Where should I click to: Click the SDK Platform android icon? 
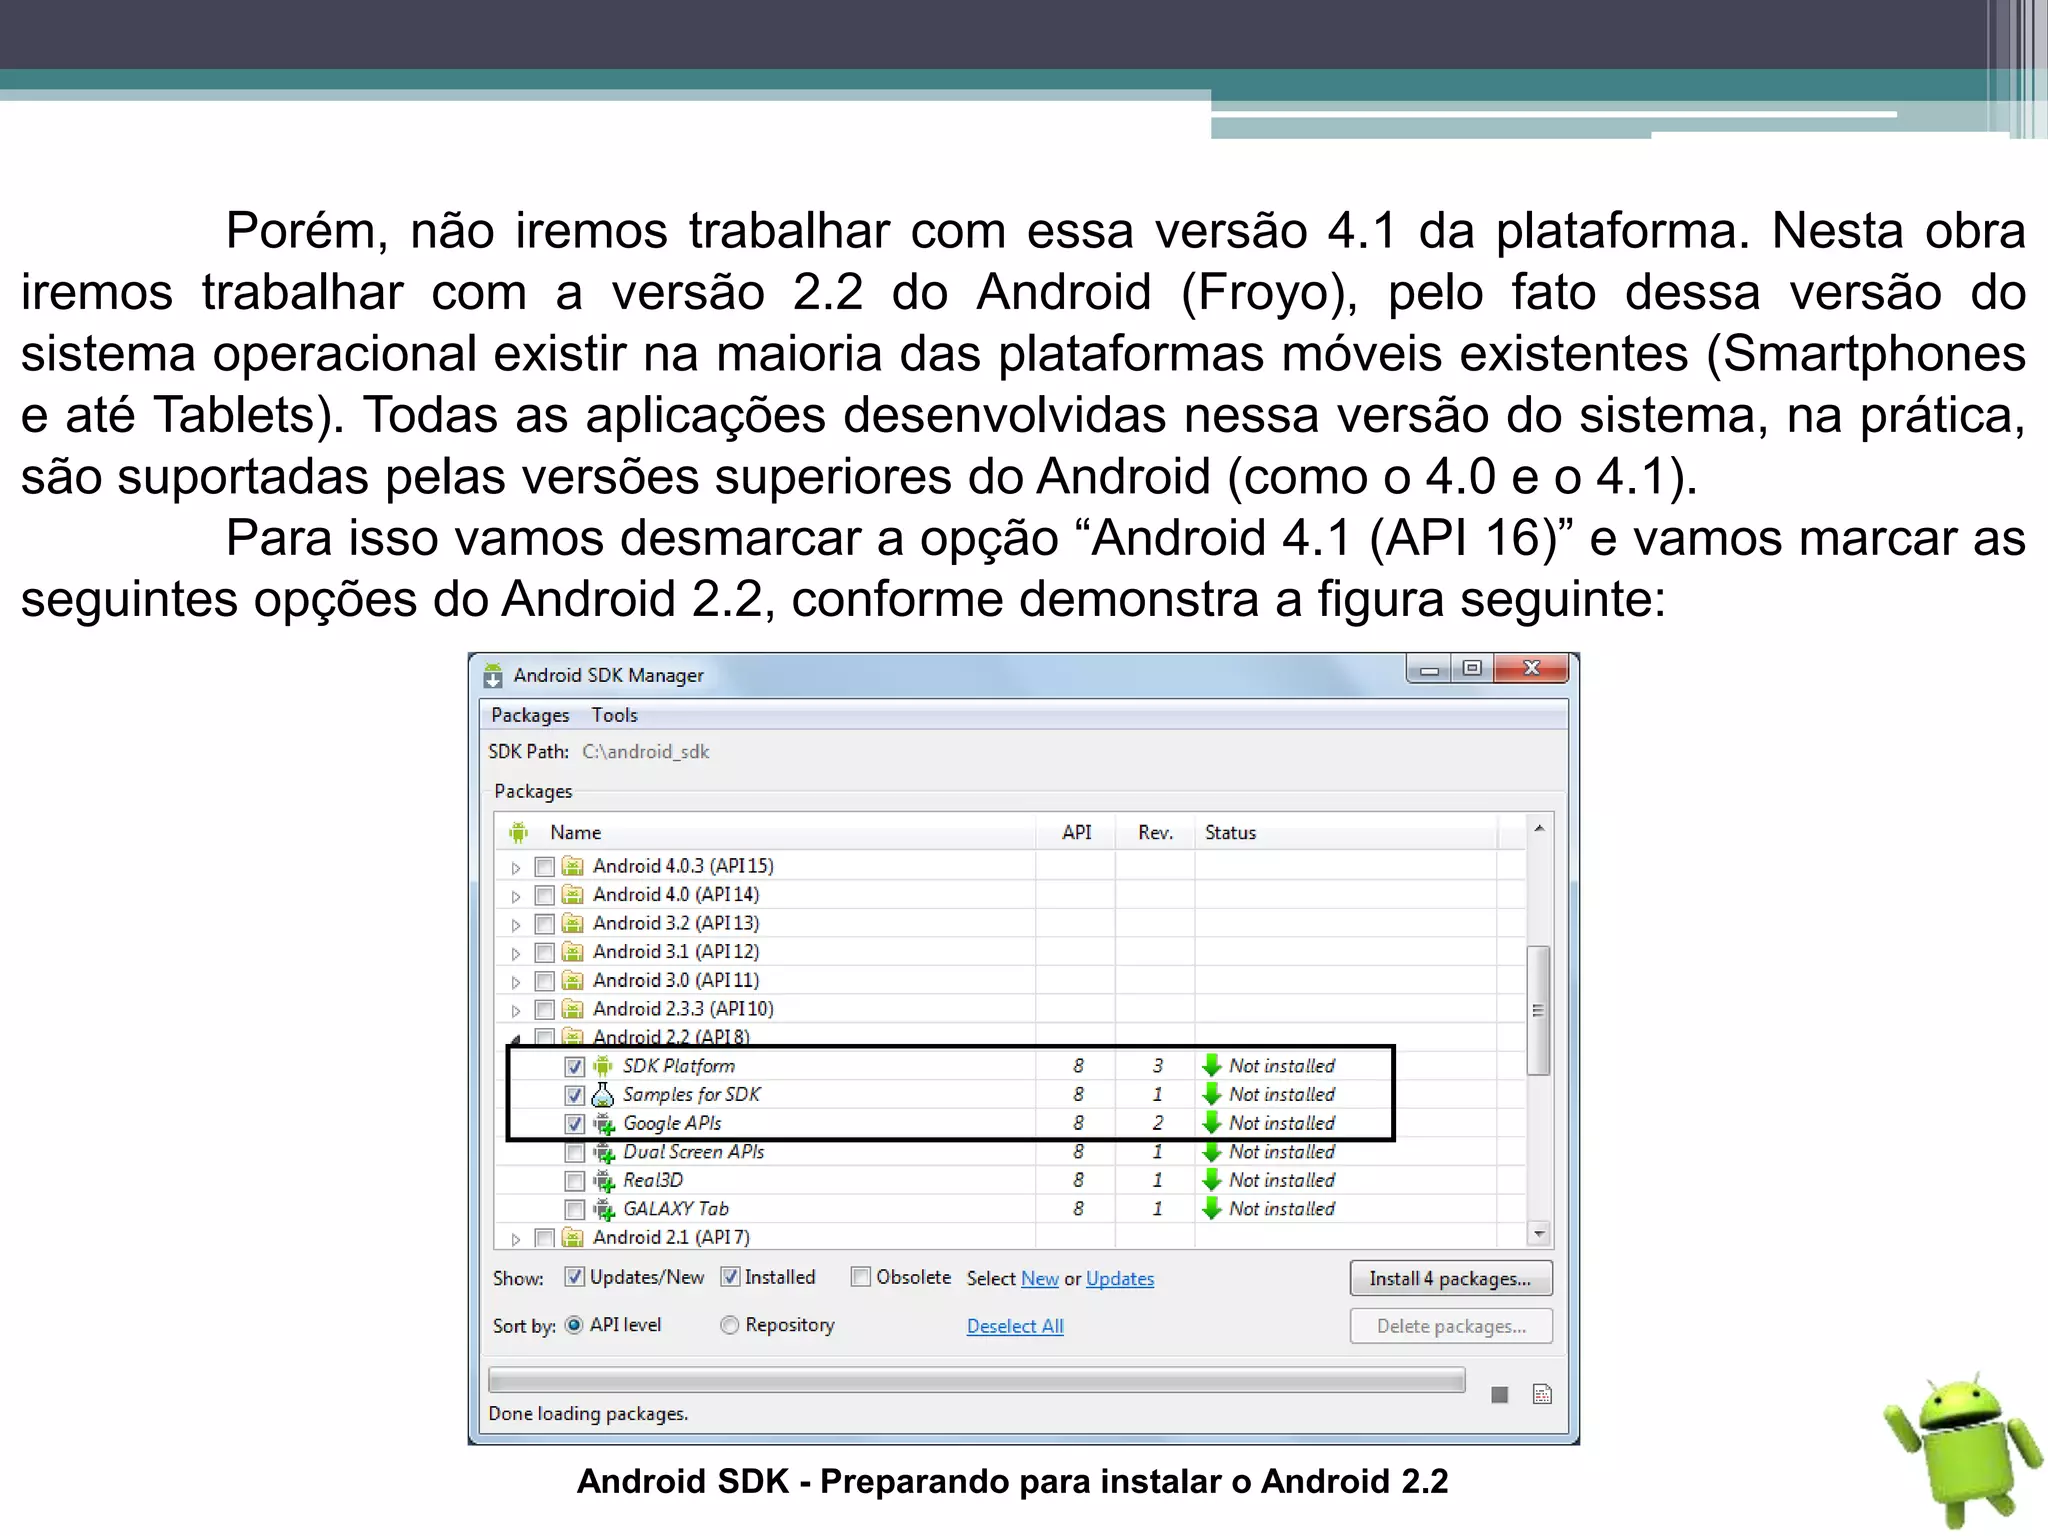[603, 1066]
